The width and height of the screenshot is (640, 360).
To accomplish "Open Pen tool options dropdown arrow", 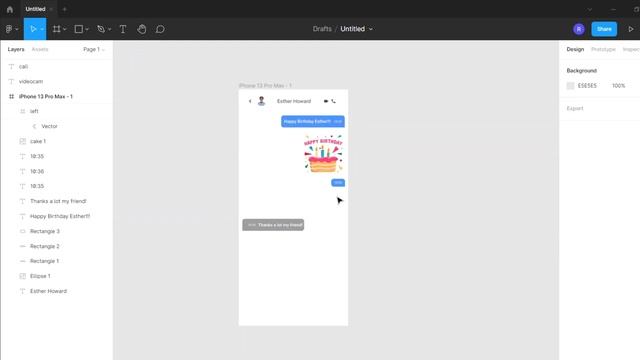I will click(109, 29).
